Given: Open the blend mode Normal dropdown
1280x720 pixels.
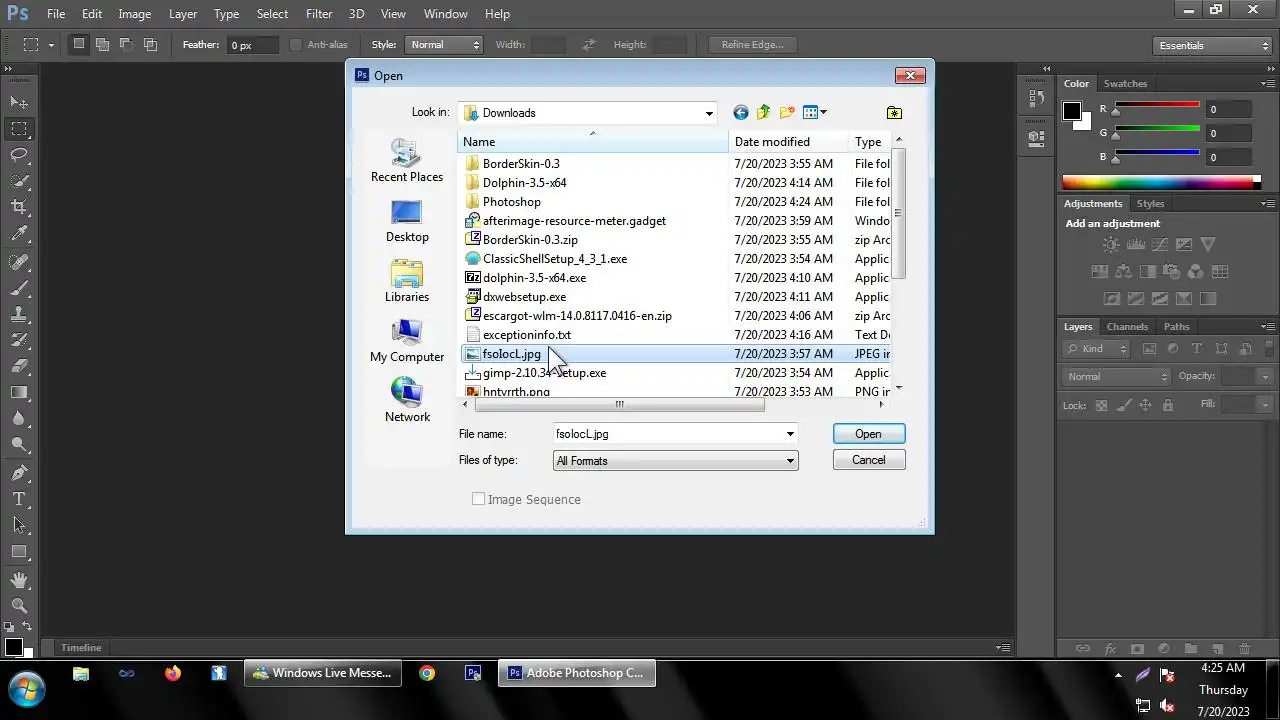Looking at the screenshot, I should pos(1116,377).
